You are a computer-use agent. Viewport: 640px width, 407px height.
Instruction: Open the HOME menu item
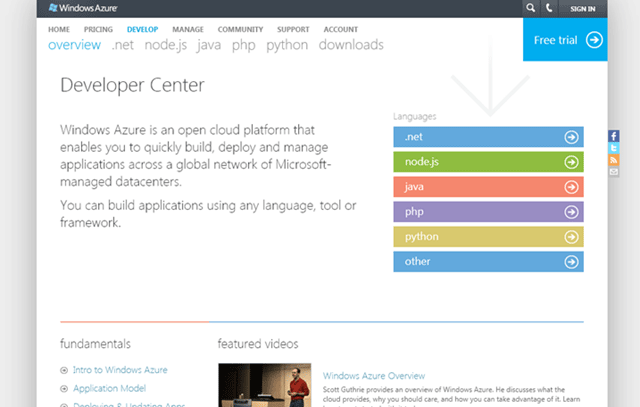59,29
